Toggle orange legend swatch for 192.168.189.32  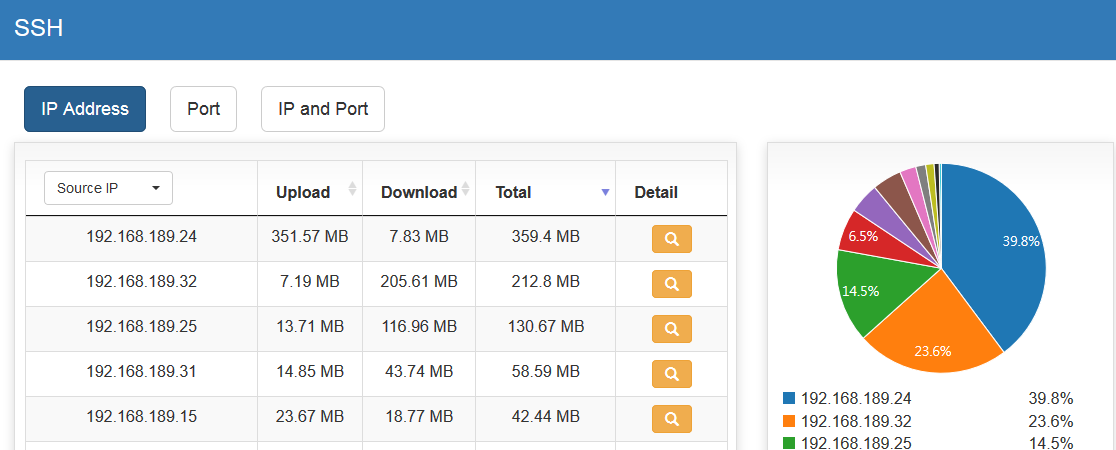click(x=789, y=421)
